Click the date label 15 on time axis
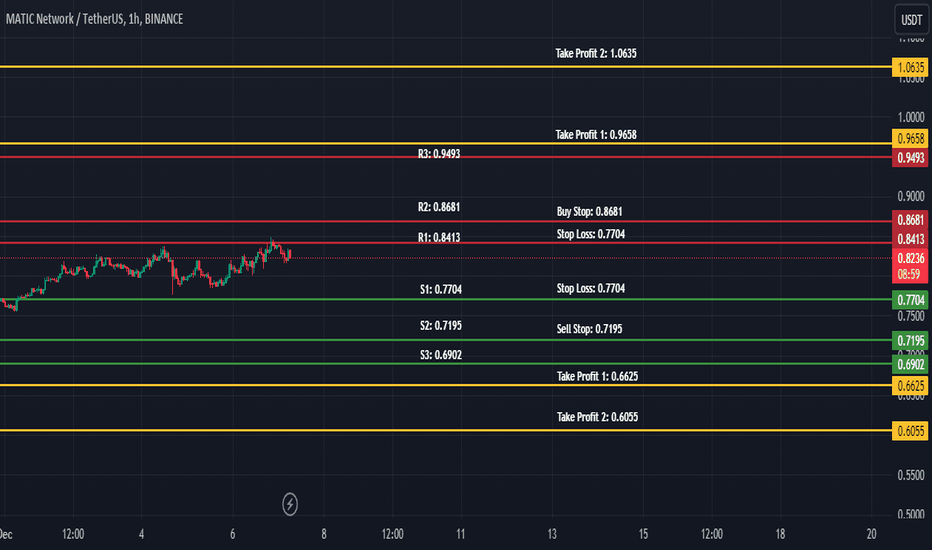Screen dimensions: 932x550 point(643,534)
